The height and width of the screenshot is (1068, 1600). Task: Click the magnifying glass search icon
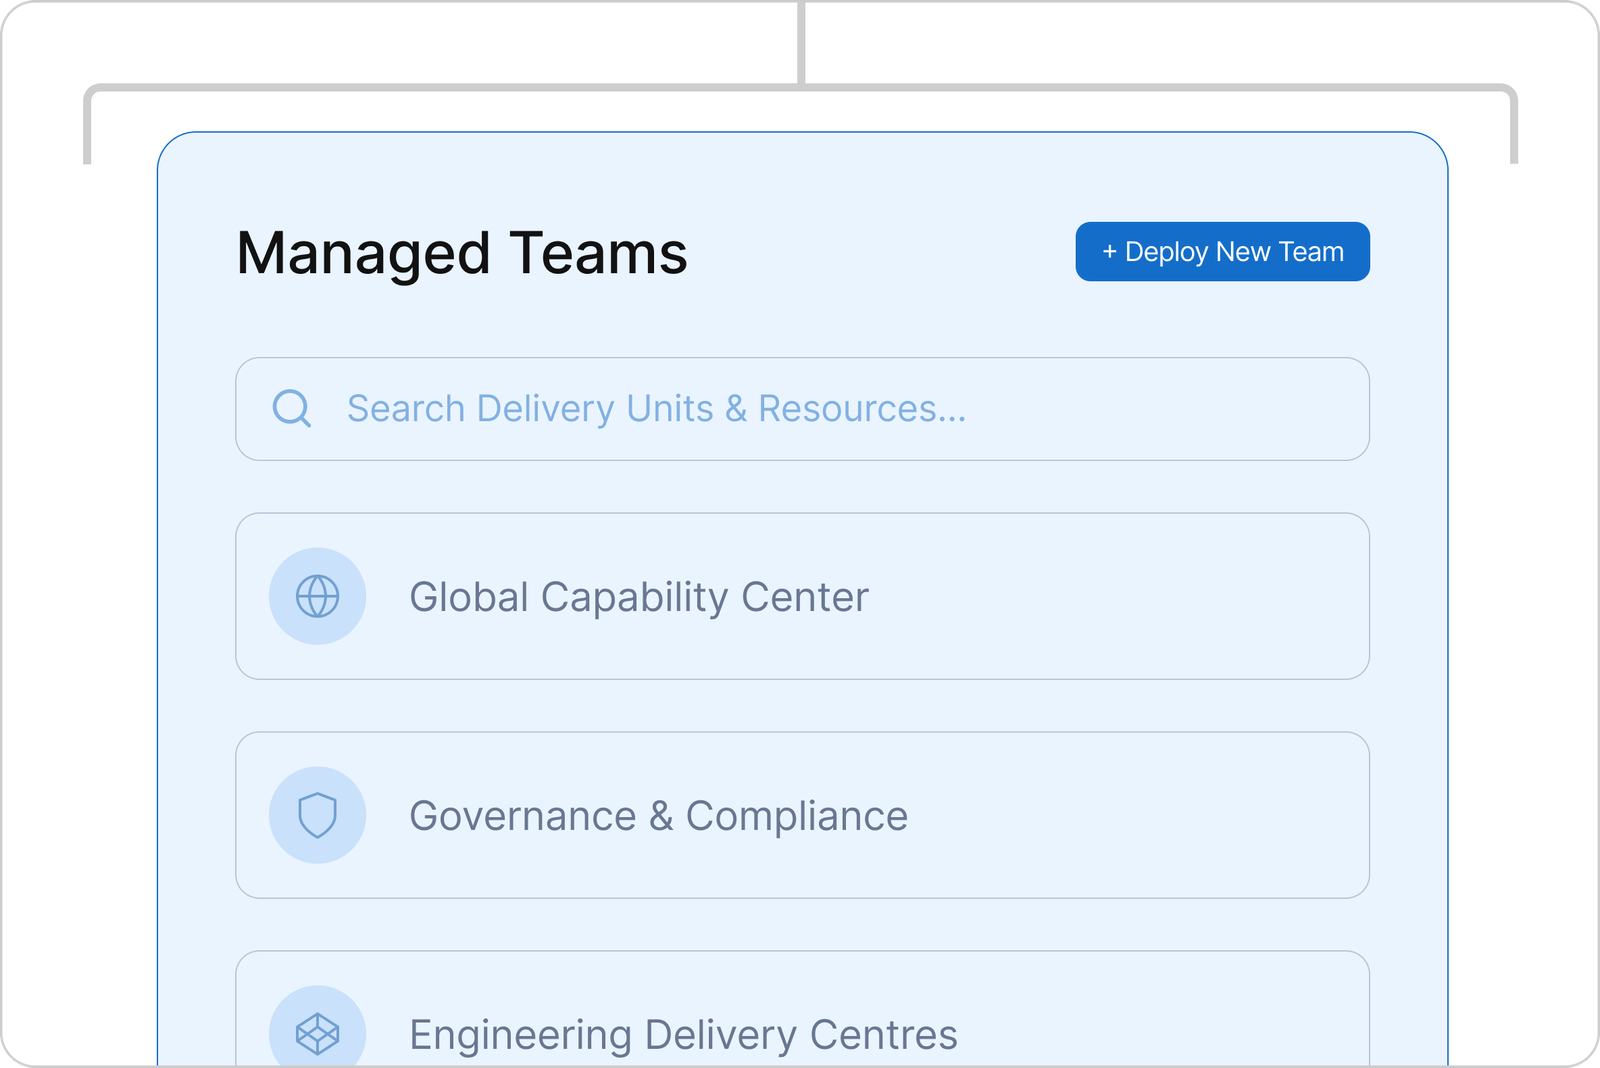[x=292, y=408]
